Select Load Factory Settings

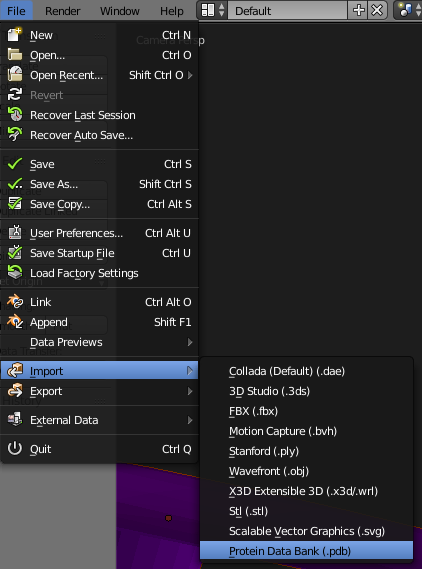click(x=99, y=273)
